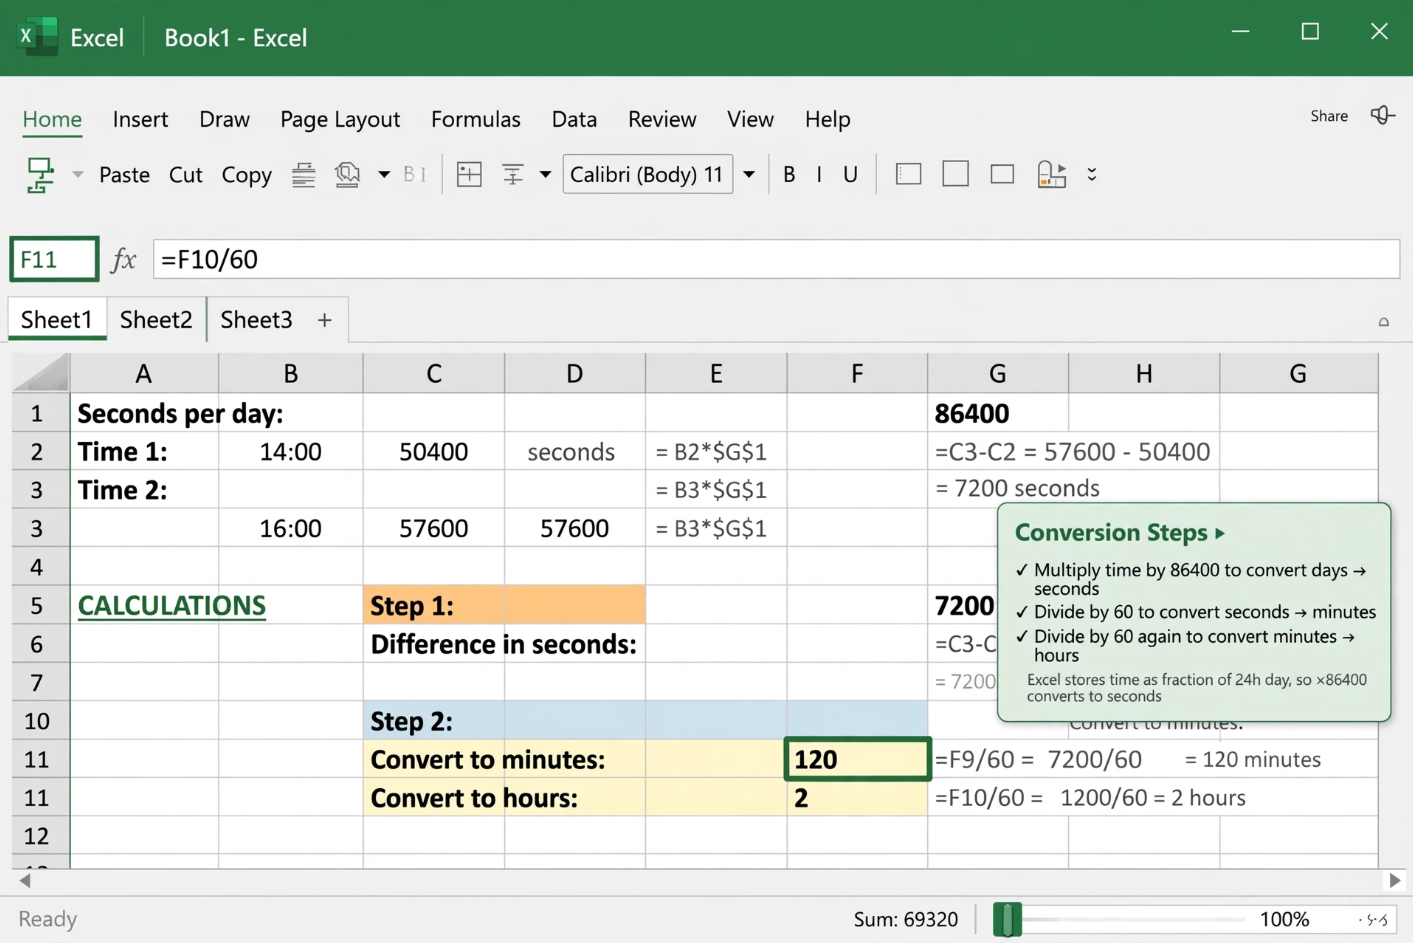Select the cell with 86400
1413x943 pixels.
click(997, 413)
